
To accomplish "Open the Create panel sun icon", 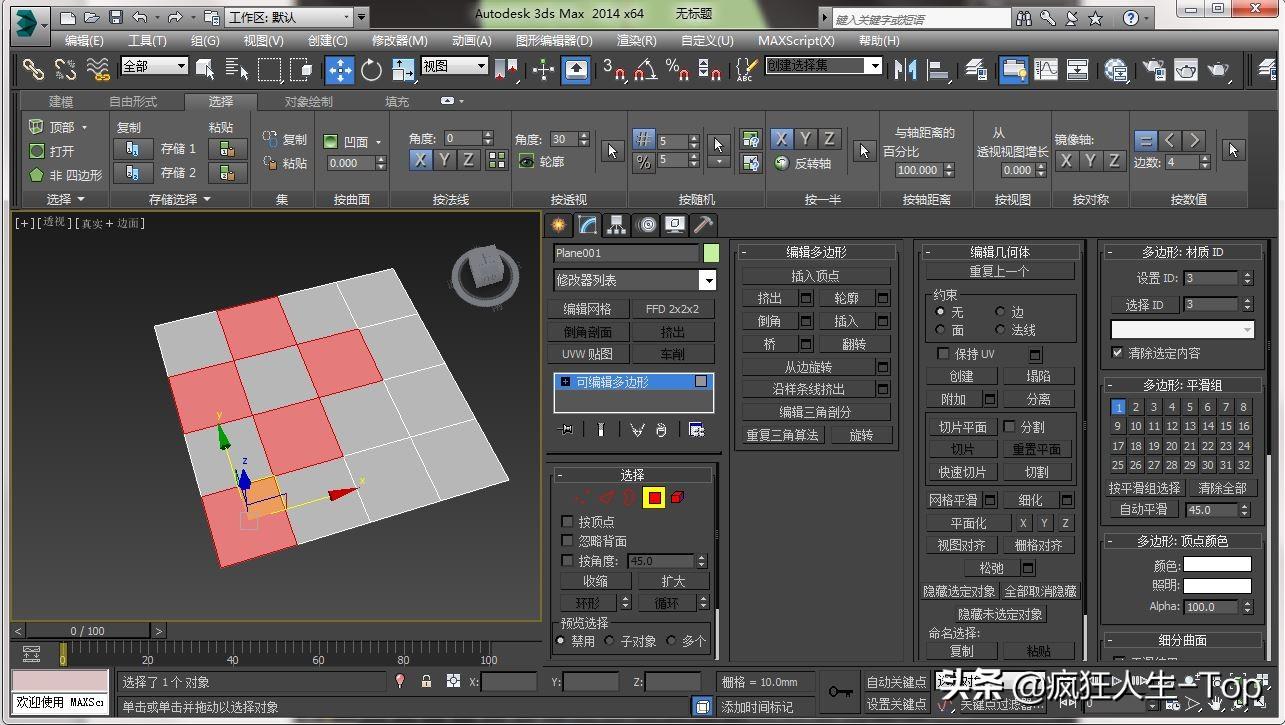I will tap(558, 224).
